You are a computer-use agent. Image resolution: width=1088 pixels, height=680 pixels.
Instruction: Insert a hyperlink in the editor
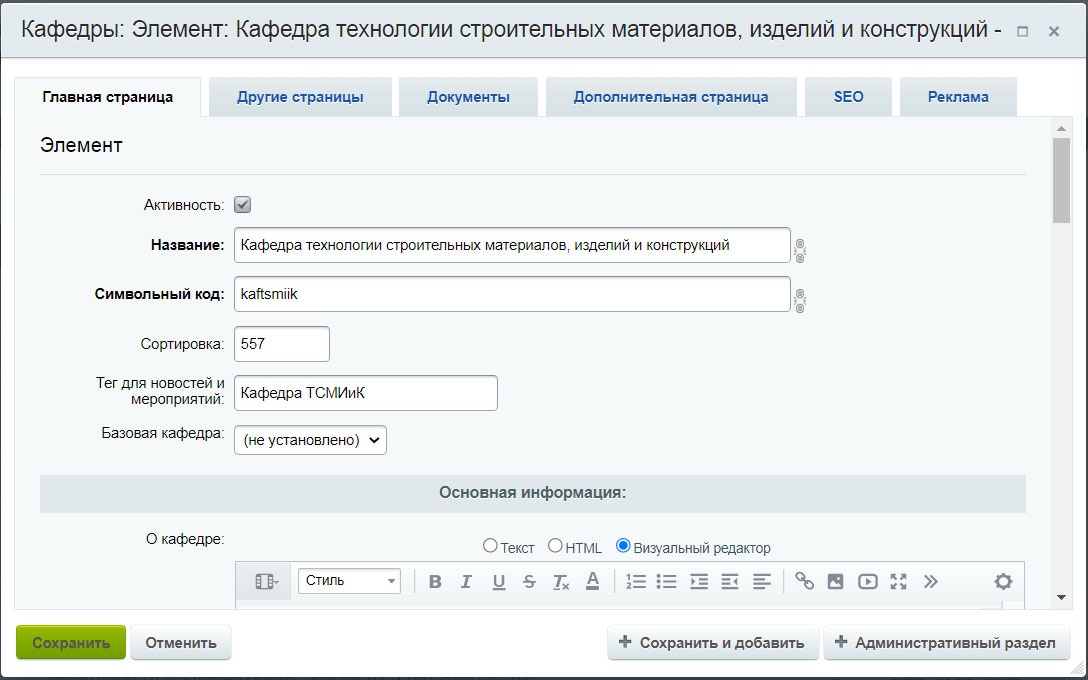click(x=804, y=581)
